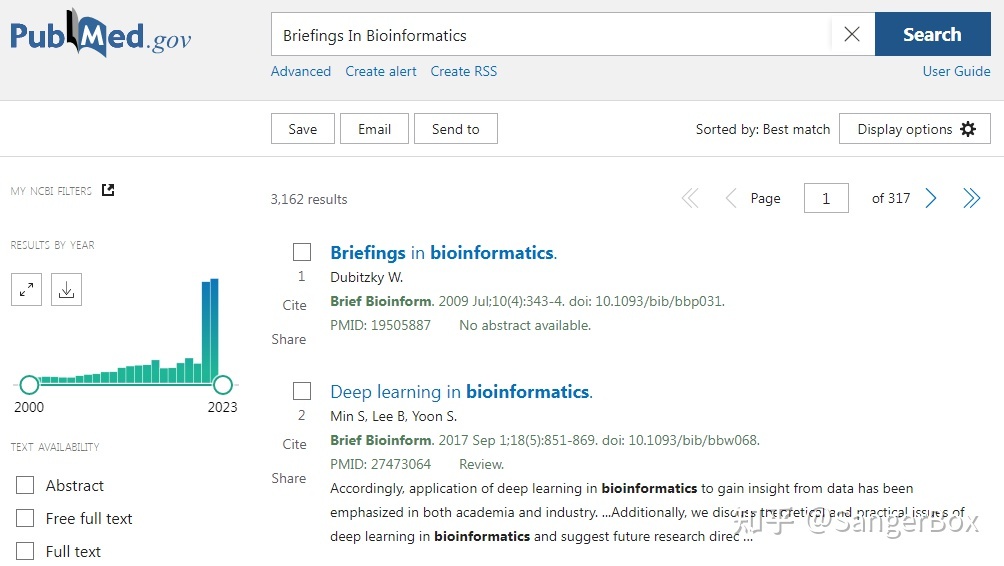Click Cite for the Deep learning result
The height and width of the screenshot is (566, 1004).
pos(295,444)
